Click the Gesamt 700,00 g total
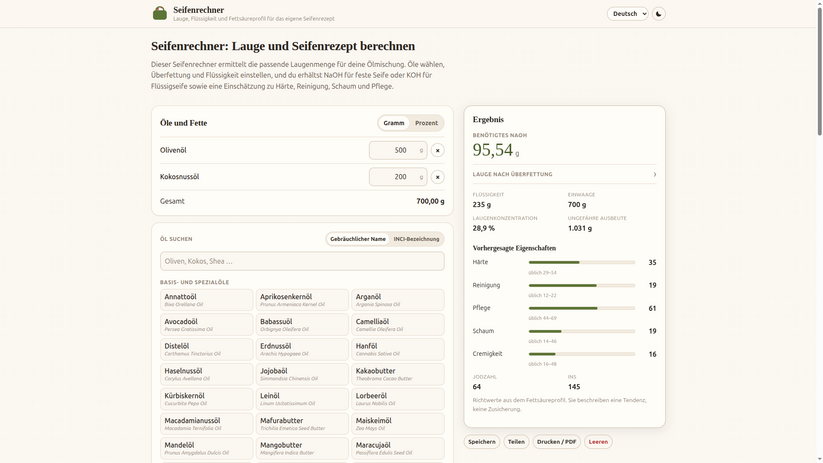This screenshot has width=823, height=463. pos(430,201)
